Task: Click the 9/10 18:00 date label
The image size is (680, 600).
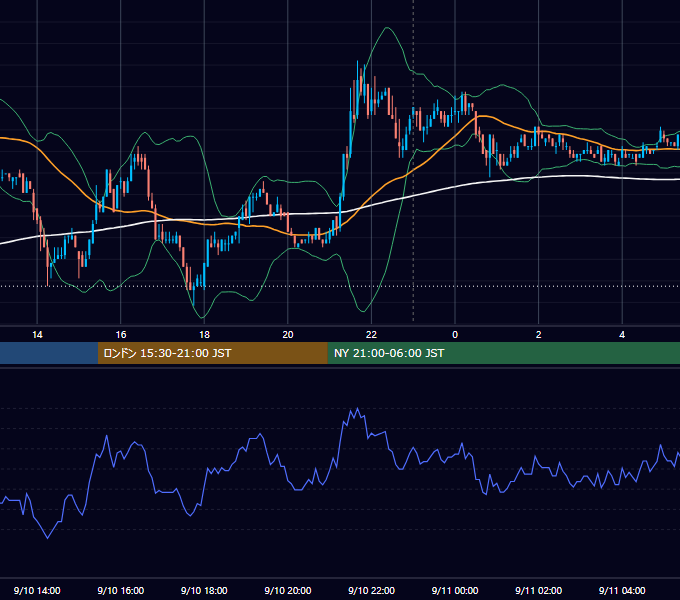Action: click(x=204, y=590)
